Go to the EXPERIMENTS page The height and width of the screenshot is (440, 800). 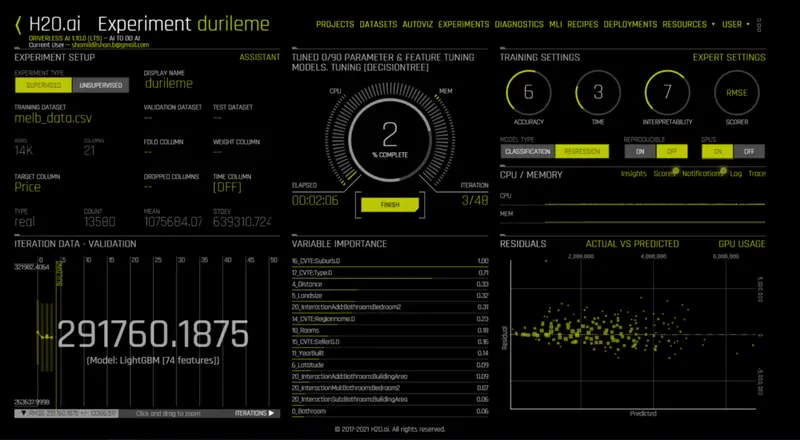click(x=464, y=25)
